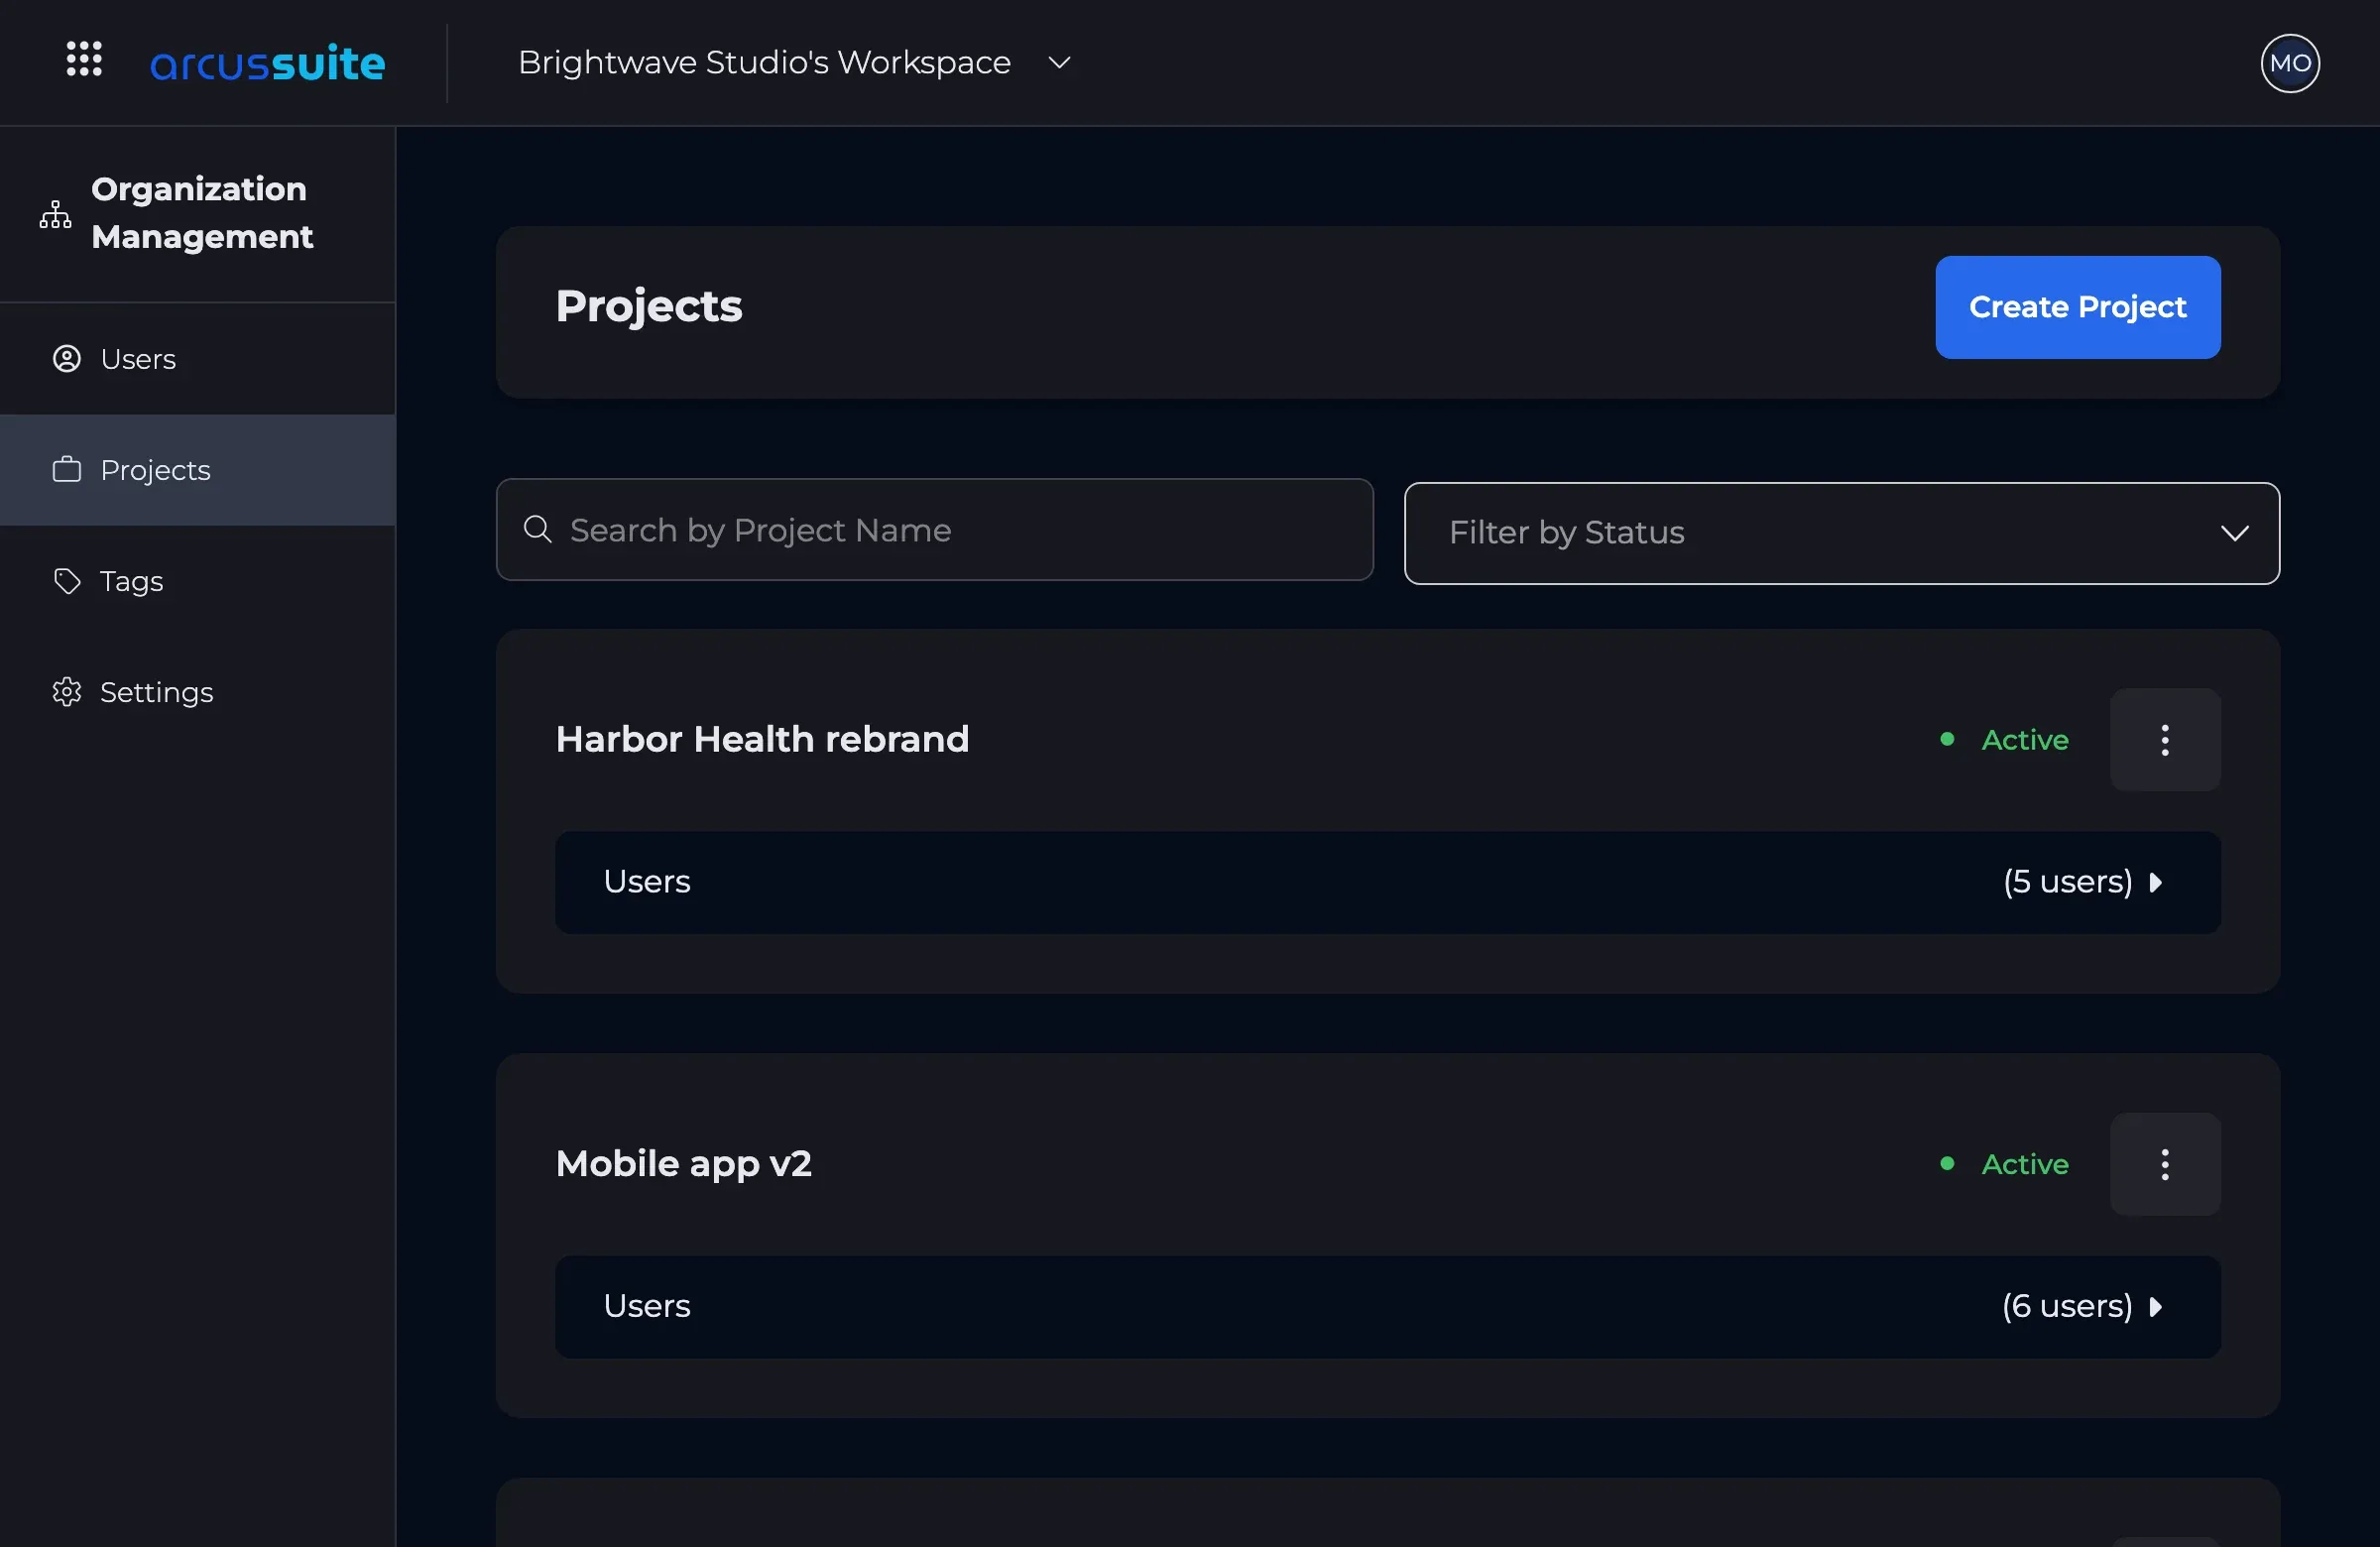Click the Projects page heading
2380x1547 pixels.
click(x=649, y=306)
